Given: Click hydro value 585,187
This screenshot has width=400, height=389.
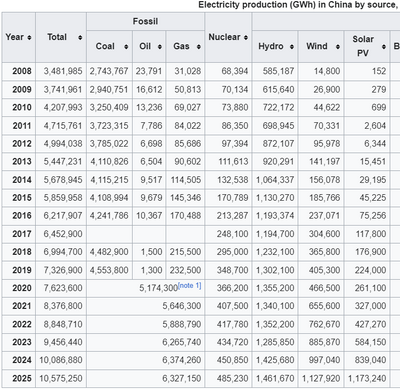Looking at the screenshot, I should [278, 71].
